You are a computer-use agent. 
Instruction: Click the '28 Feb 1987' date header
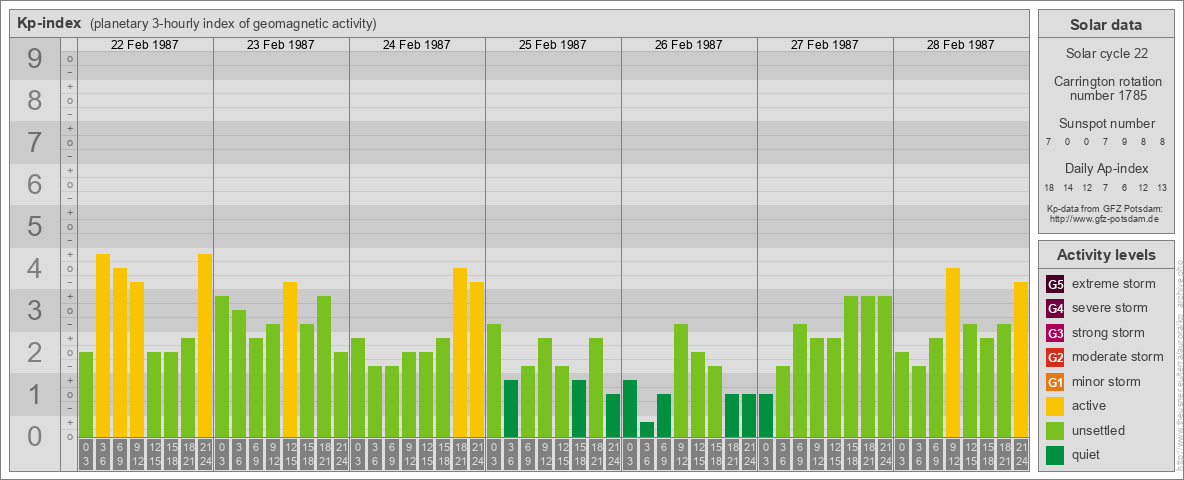[960, 45]
